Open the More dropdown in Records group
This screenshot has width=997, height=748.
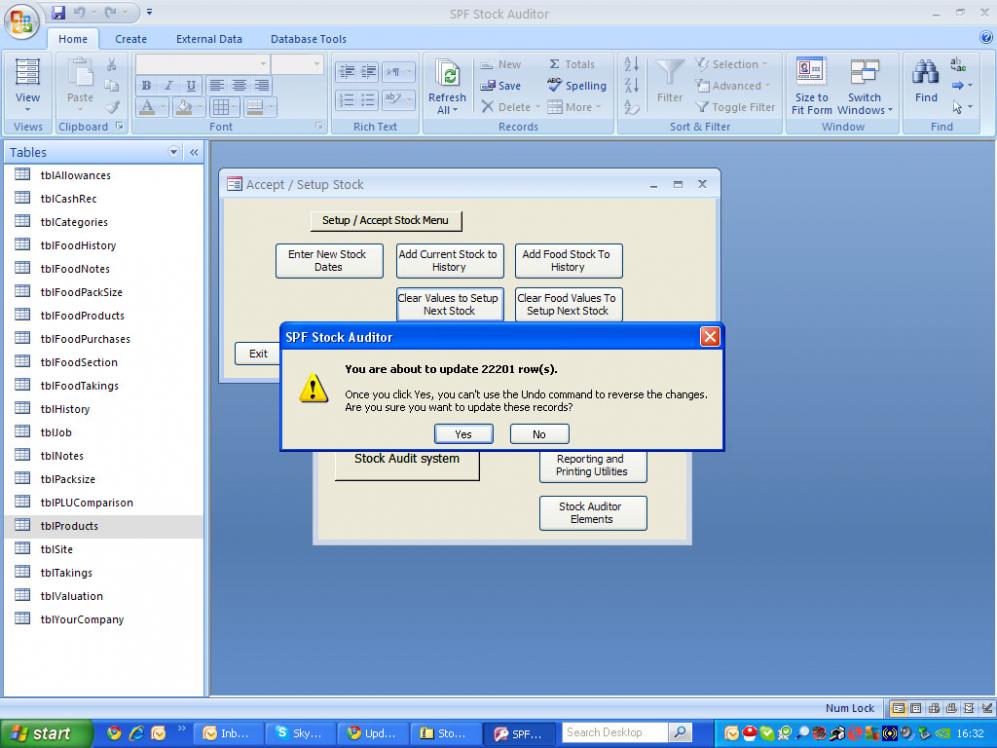pos(574,107)
